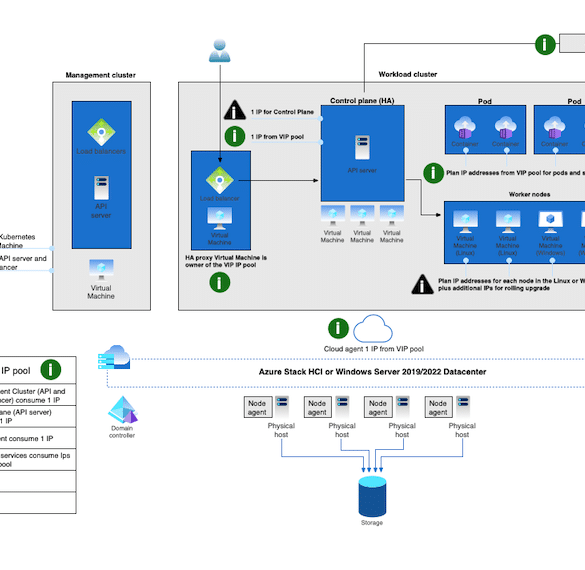The image size is (585, 570).
Task: Click the 'Plan IP addresses from VIP pool for pods' text
Action: tap(515, 173)
